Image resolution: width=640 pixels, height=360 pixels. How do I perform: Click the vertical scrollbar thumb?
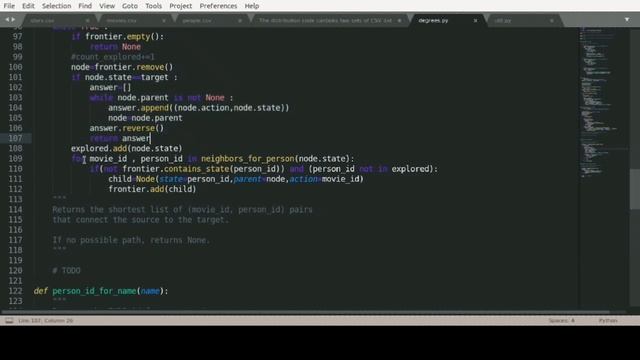634,189
